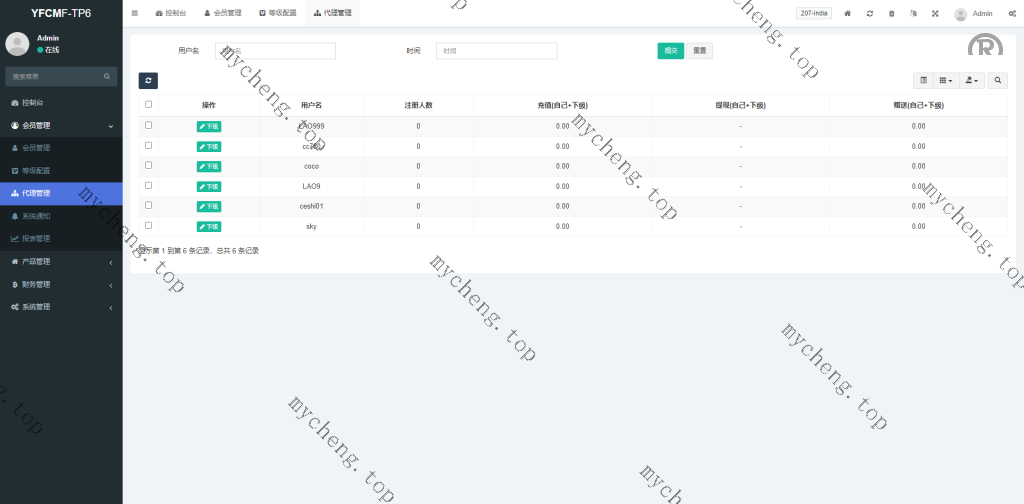This screenshot has width=1024, height=504.
Task: Click the green 提交 submit button
Action: pos(670,51)
